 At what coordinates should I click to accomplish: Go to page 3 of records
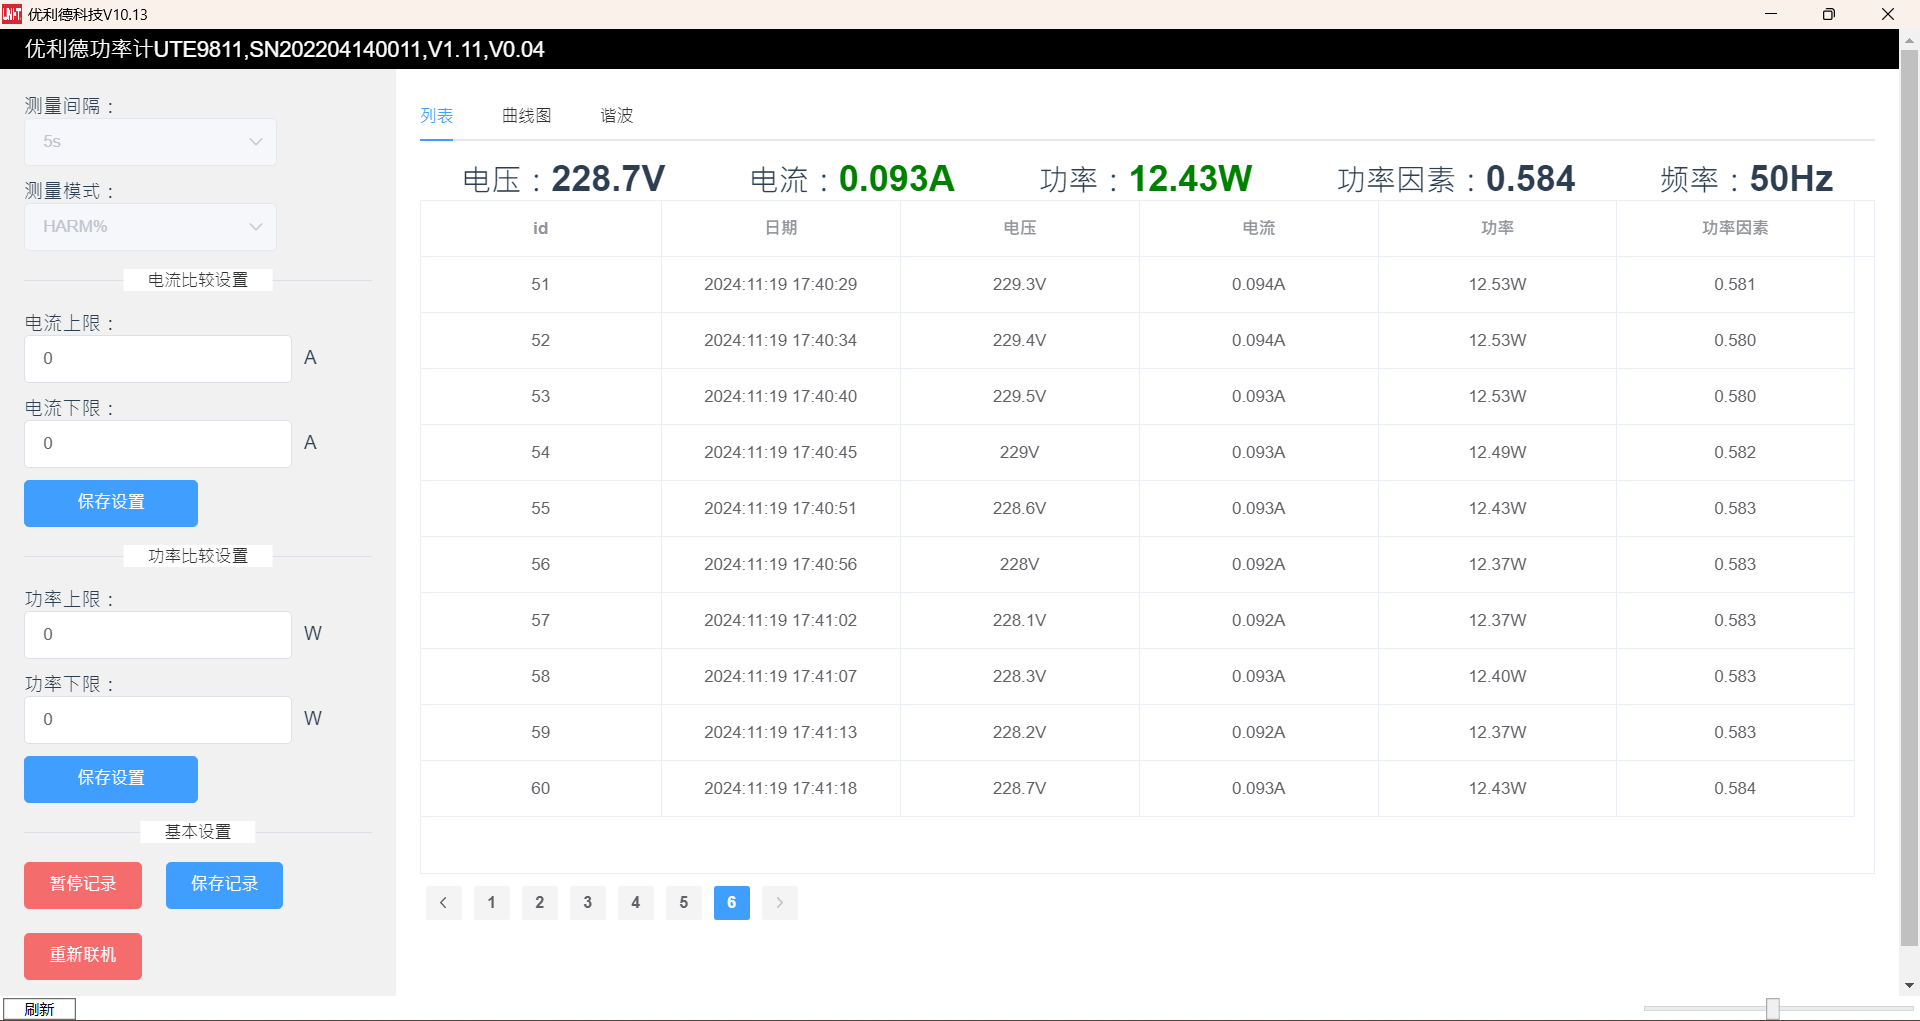tap(587, 902)
